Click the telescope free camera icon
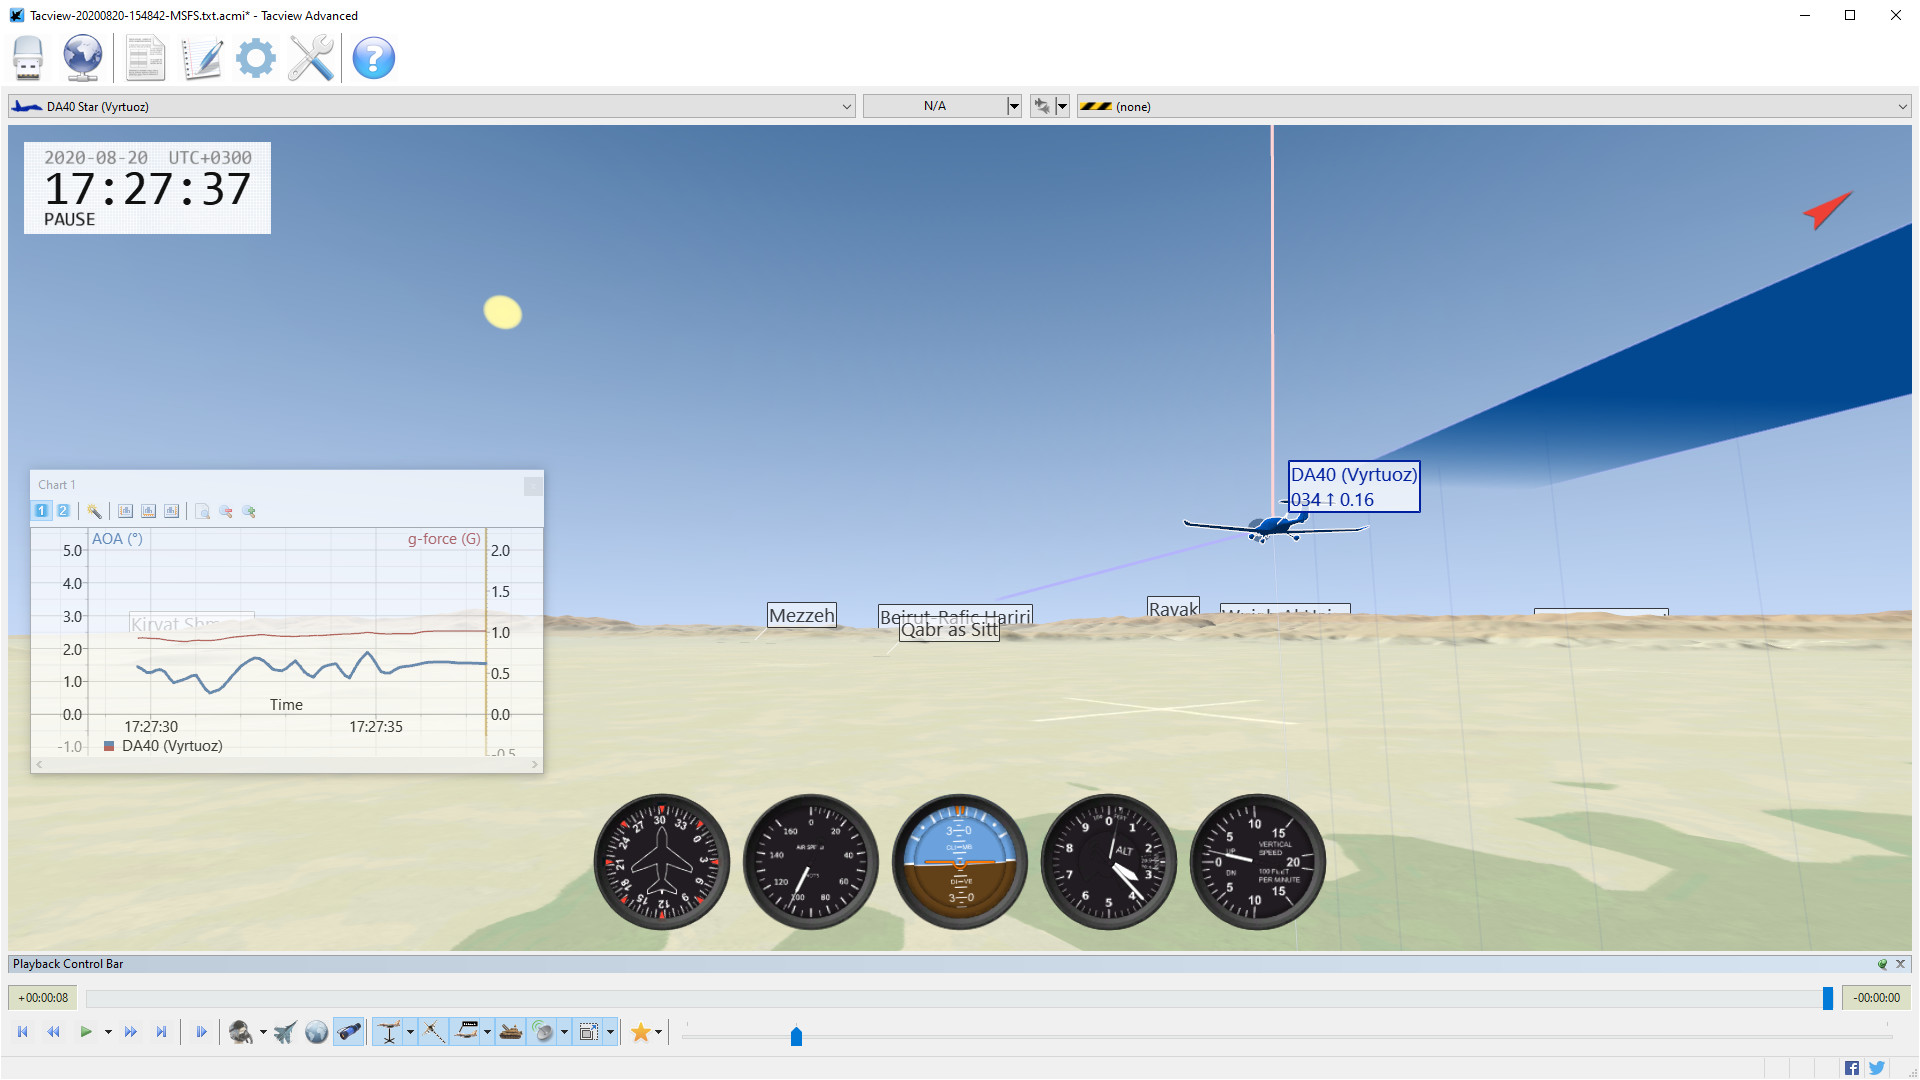 click(x=350, y=1031)
